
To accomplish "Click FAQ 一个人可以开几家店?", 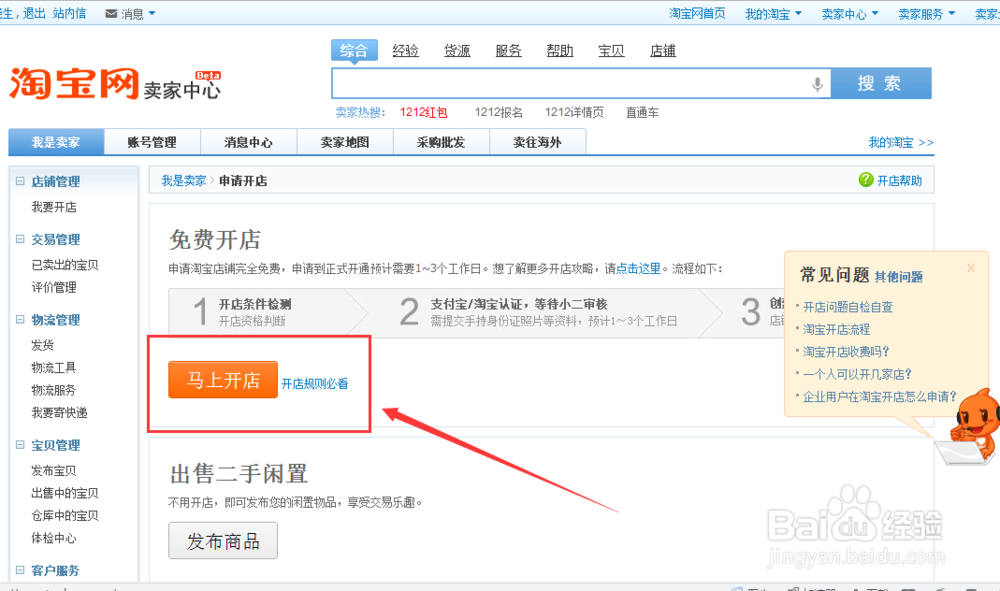I will point(857,374).
